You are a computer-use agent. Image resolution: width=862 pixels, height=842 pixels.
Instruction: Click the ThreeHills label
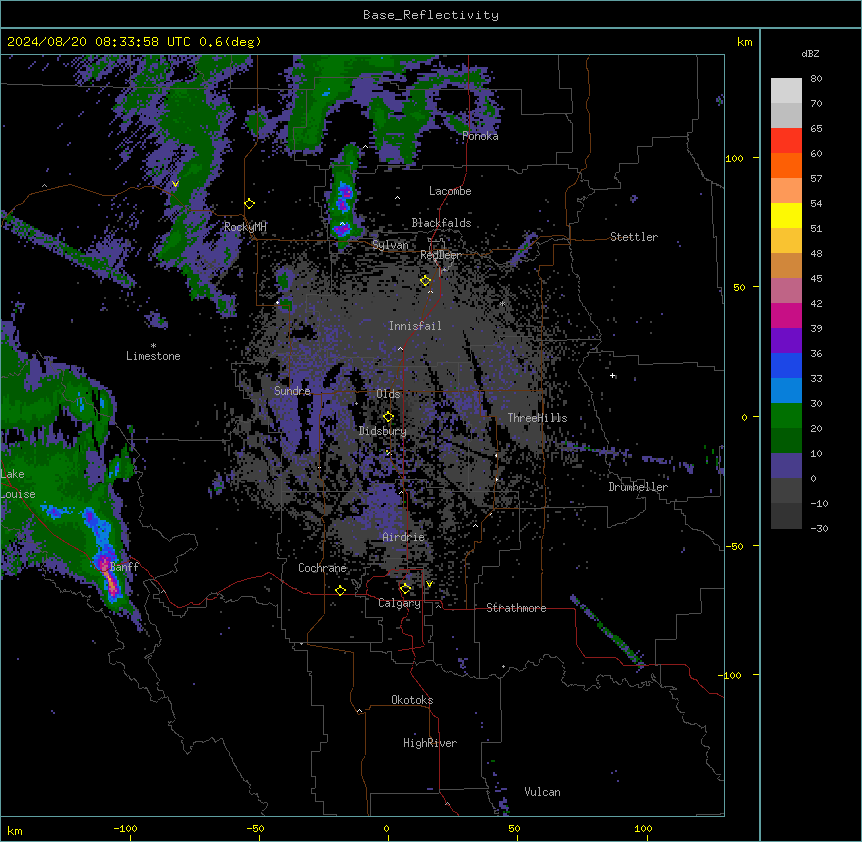coord(537,418)
